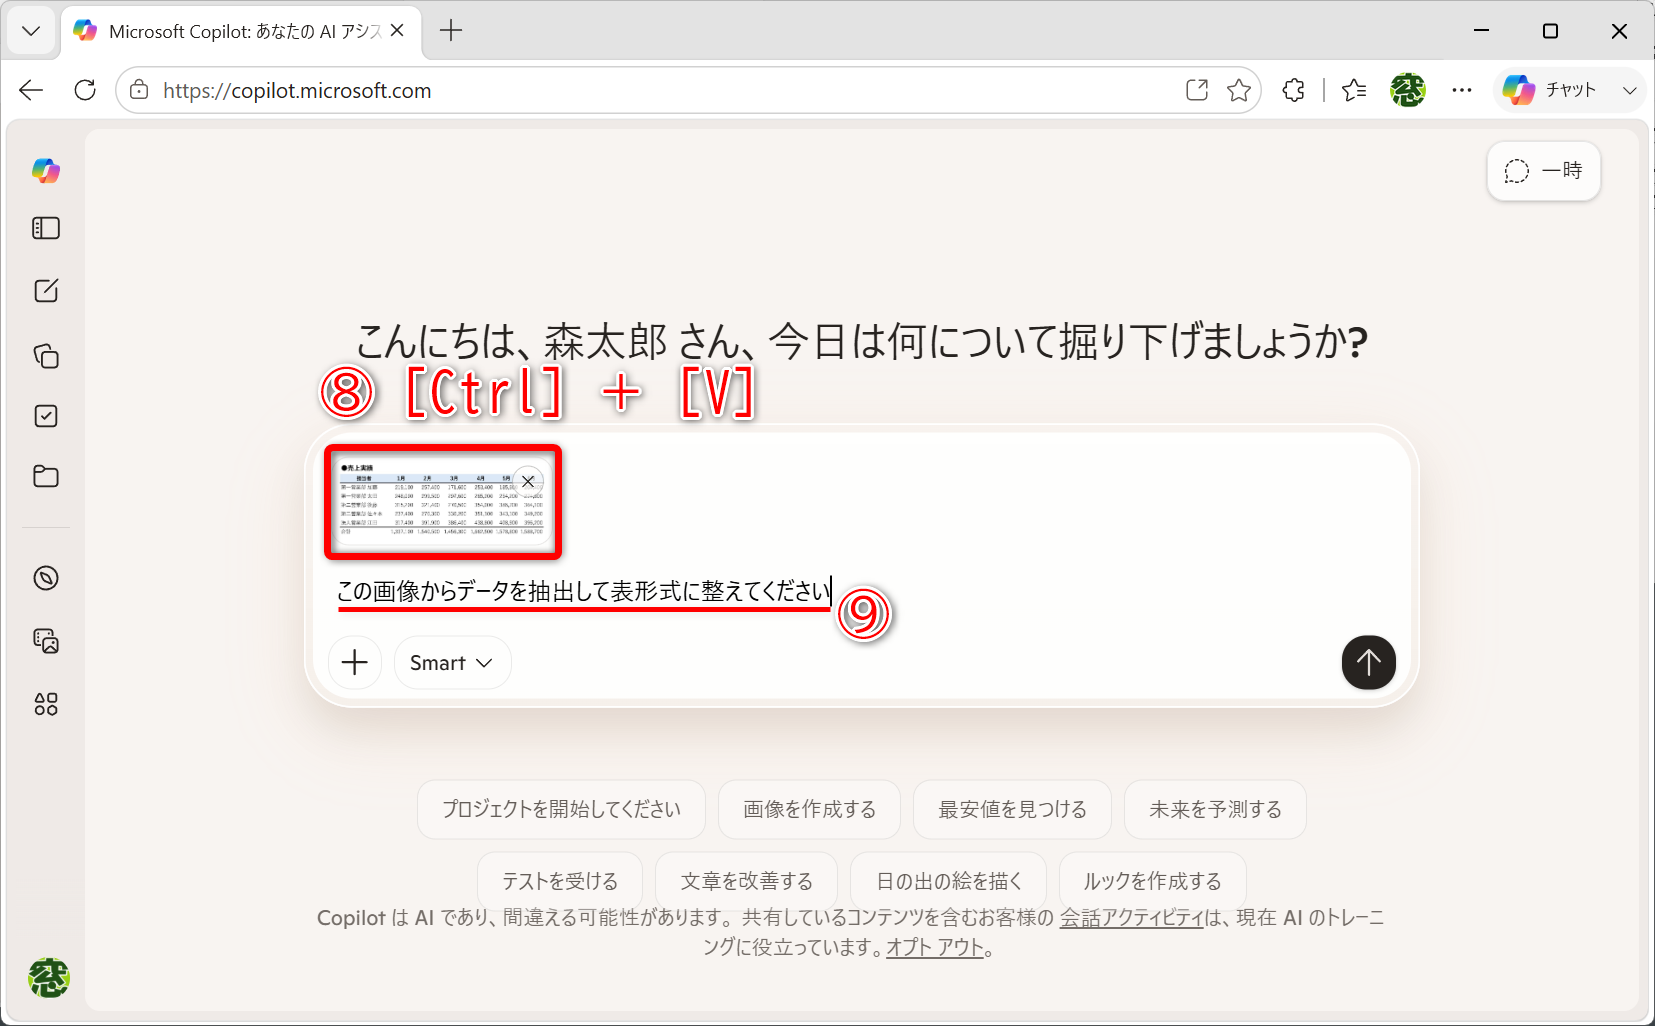The height and width of the screenshot is (1026, 1655).
Task: Click the plus attach button in chat box
Action: tap(355, 662)
